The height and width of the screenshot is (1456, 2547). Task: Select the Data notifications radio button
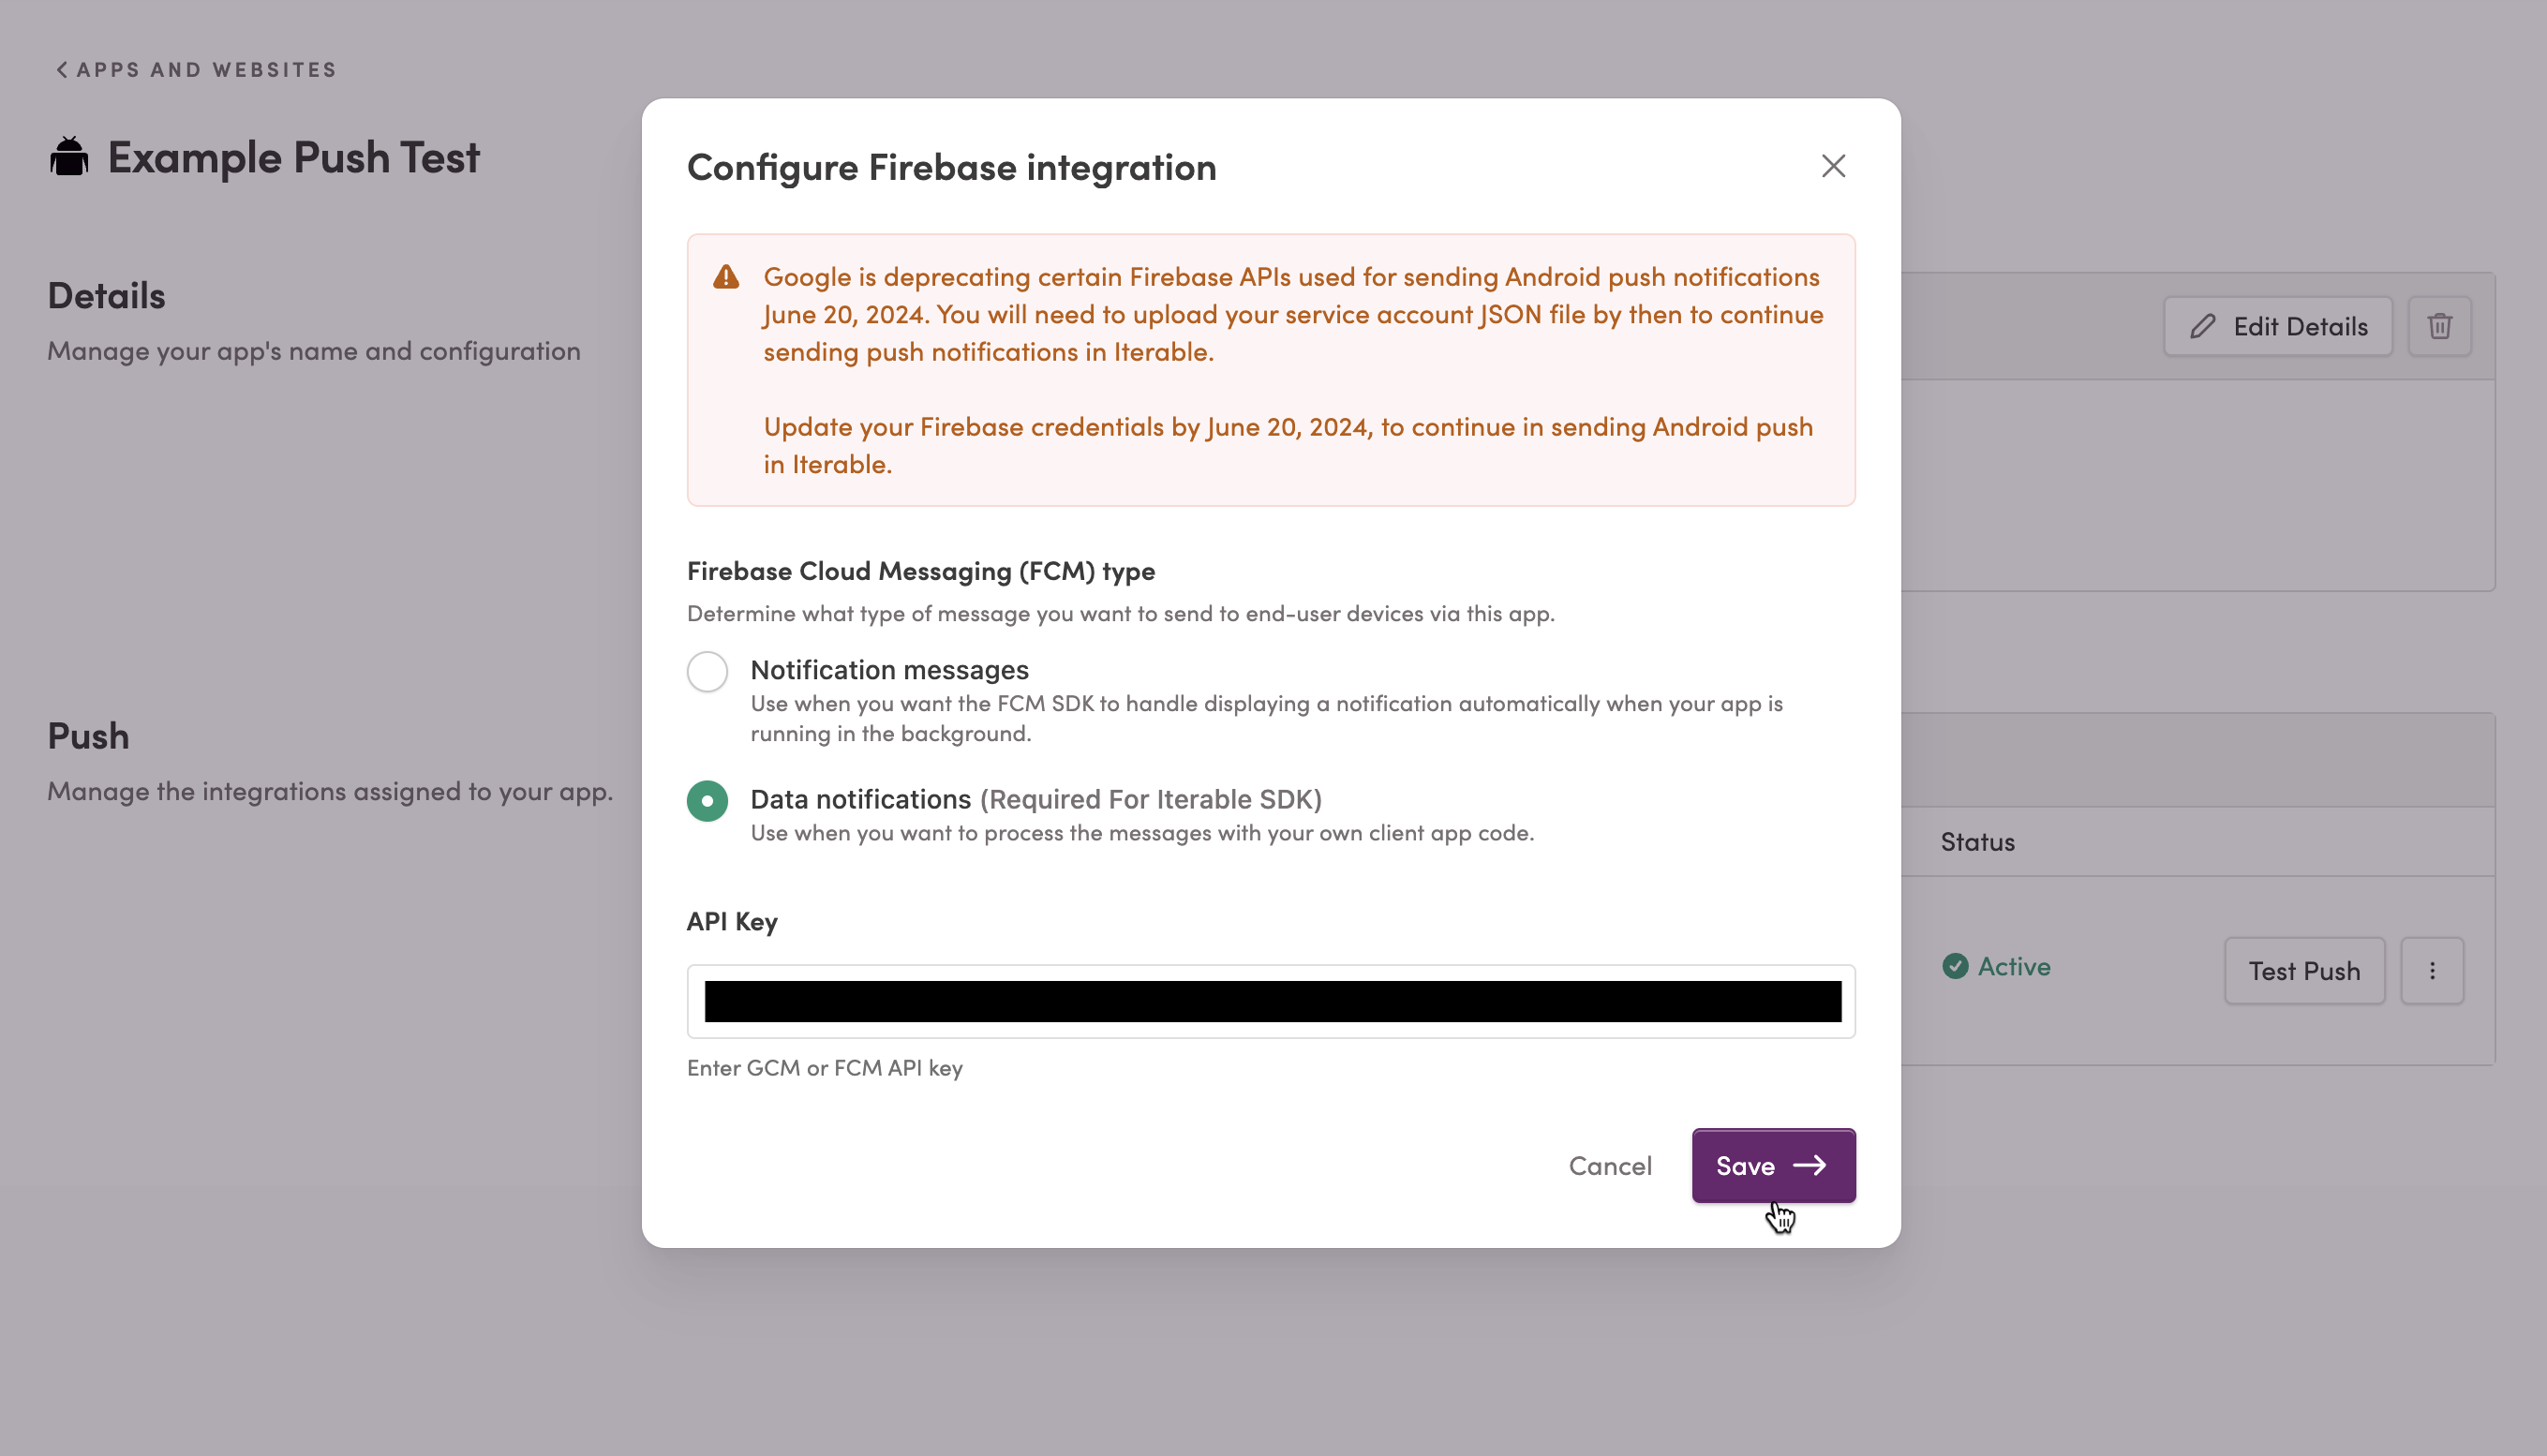point(707,800)
